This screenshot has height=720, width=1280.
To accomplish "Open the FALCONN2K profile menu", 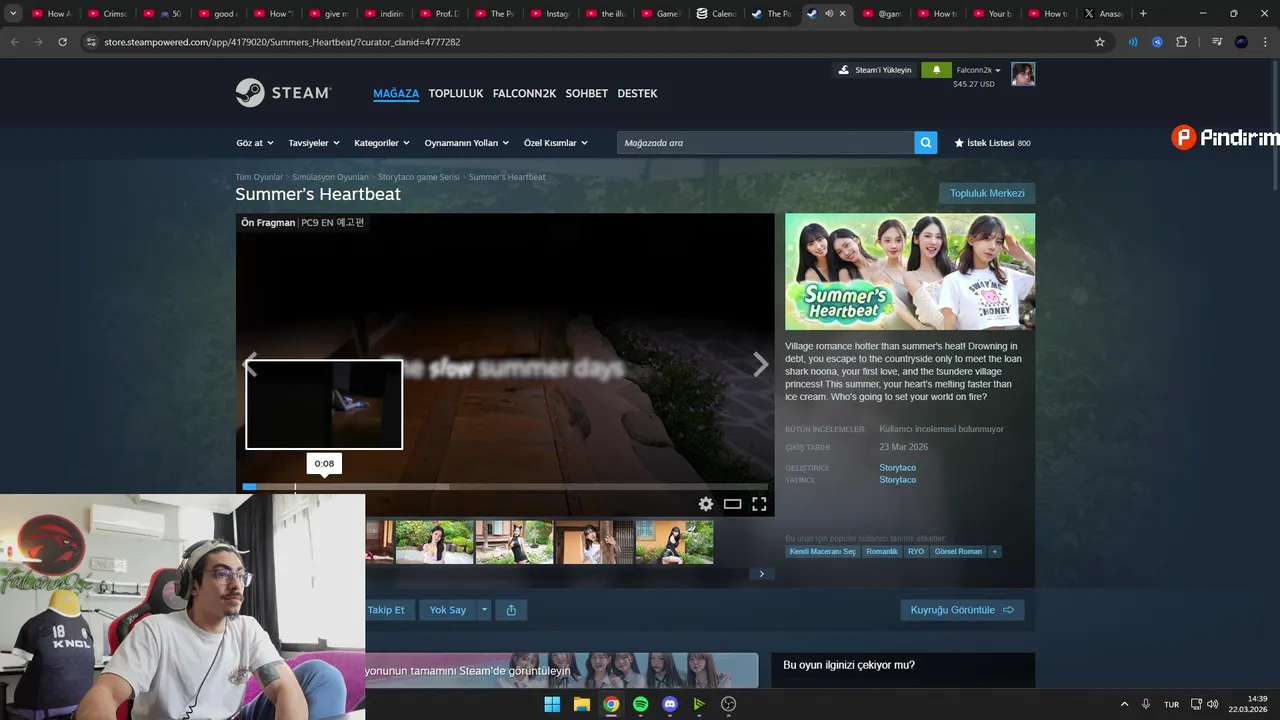I will (524, 93).
